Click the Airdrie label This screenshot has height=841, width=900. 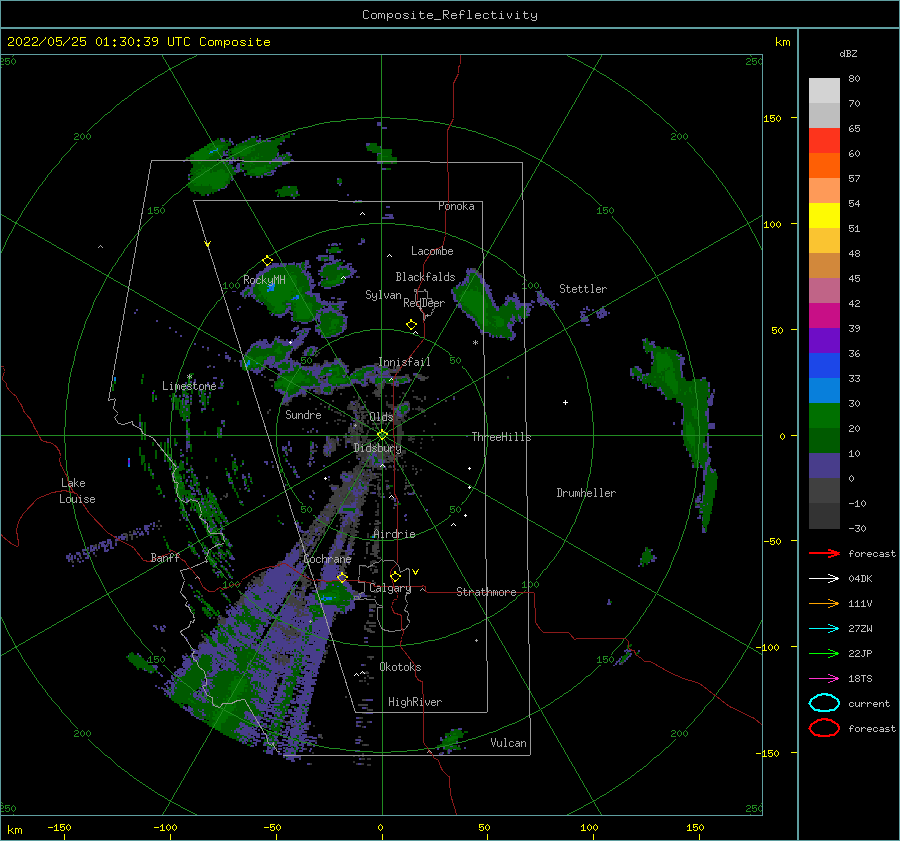click(x=394, y=534)
